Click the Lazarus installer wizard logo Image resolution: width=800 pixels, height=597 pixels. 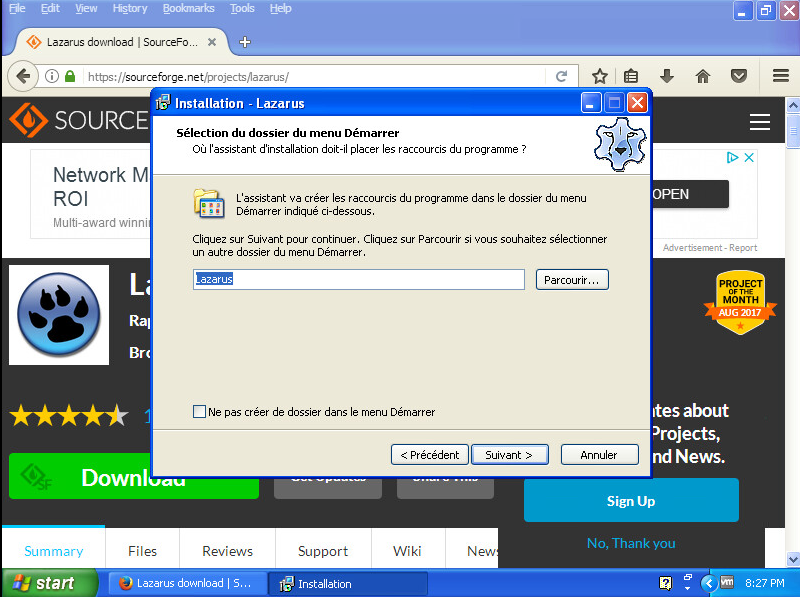tap(620, 144)
